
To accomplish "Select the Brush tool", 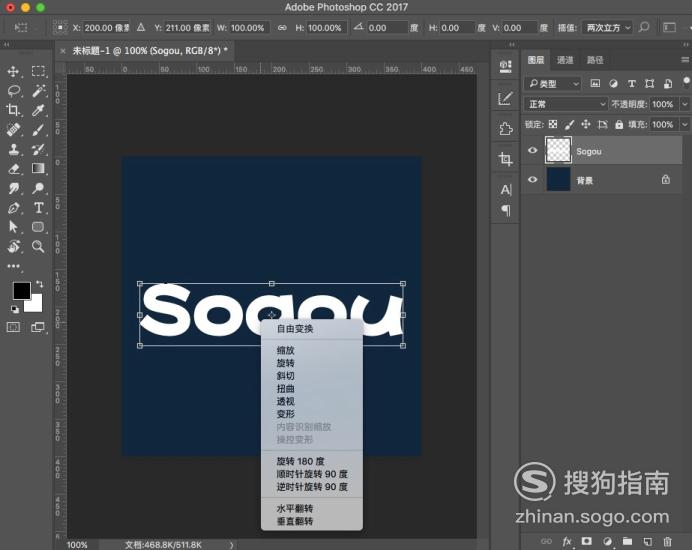I will (38, 129).
